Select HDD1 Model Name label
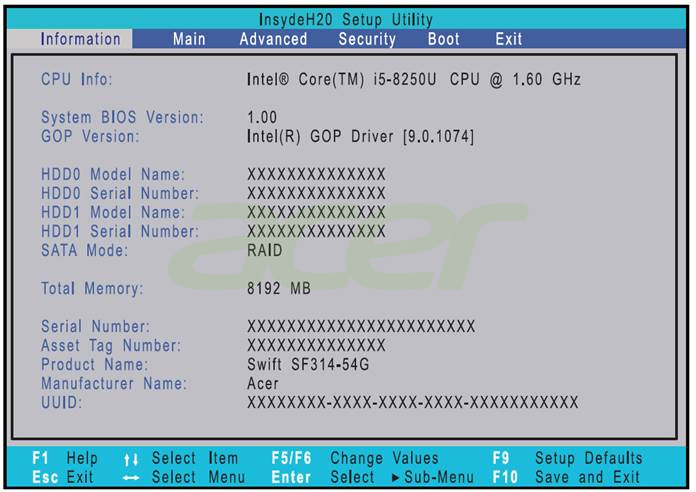Screen dimensions: 696x492 click(x=113, y=212)
